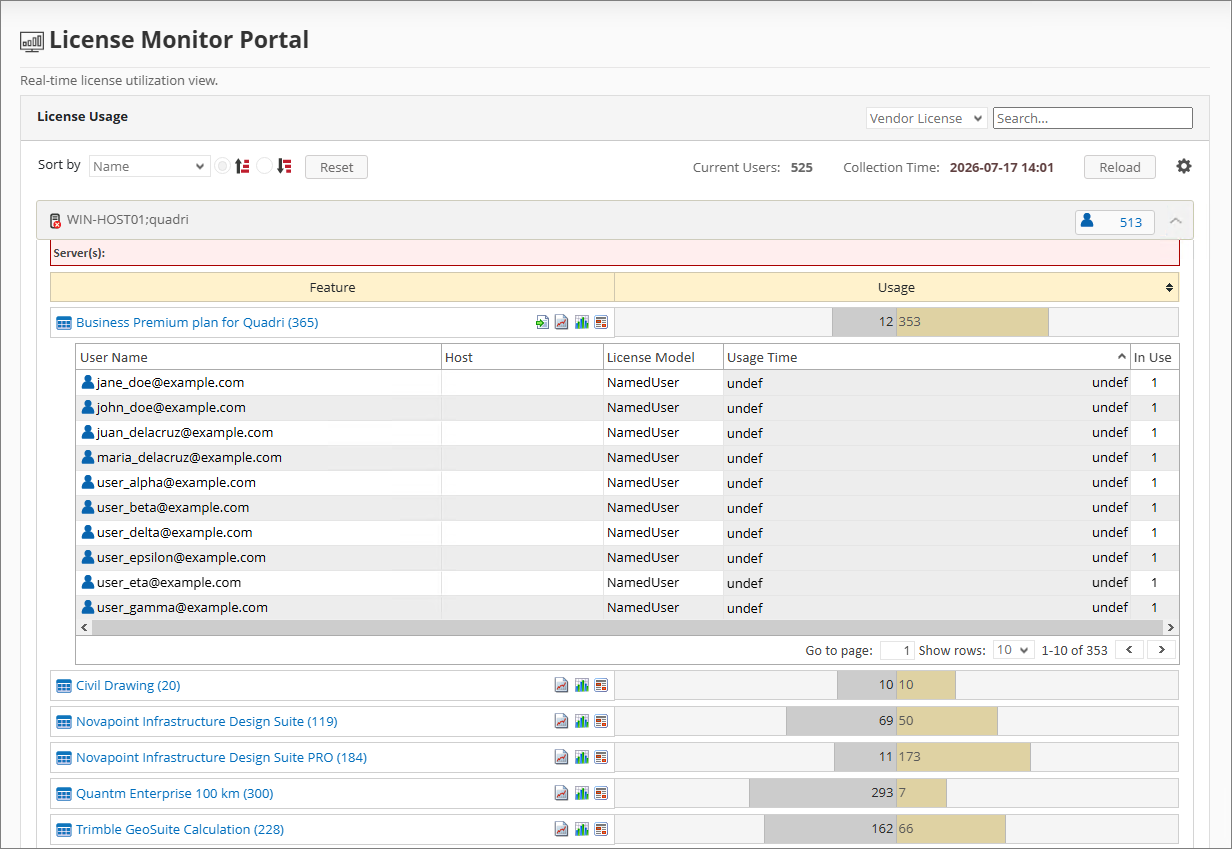Select the user_epsilon@example.com row
This screenshot has height=849, width=1232.
pos(627,557)
